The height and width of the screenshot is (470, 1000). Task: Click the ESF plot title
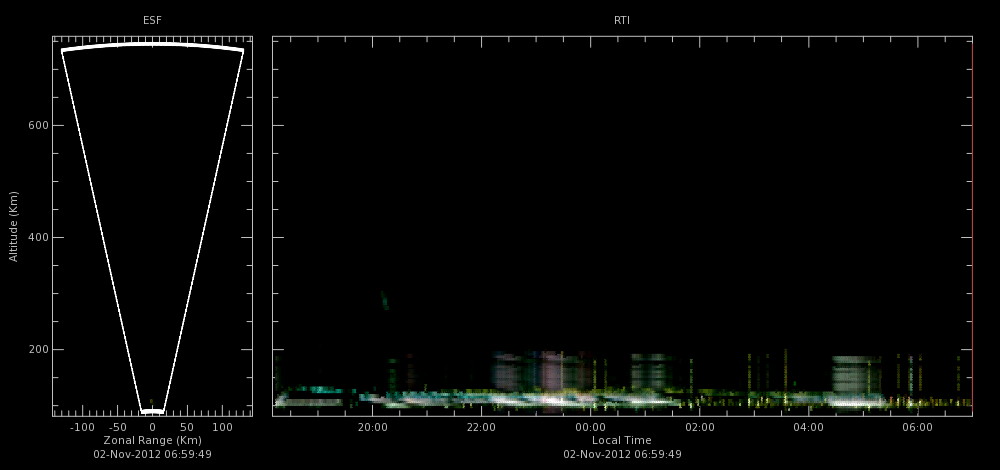pyautogui.click(x=152, y=20)
